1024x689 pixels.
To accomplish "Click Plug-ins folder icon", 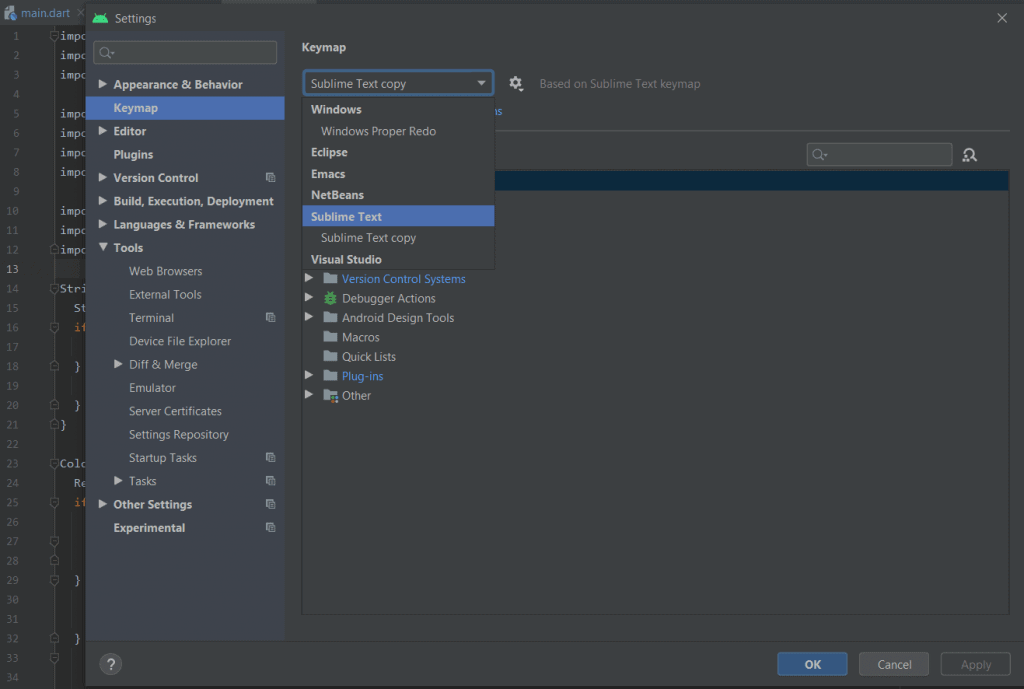I will pyautogui.click(x=330, y=376).
